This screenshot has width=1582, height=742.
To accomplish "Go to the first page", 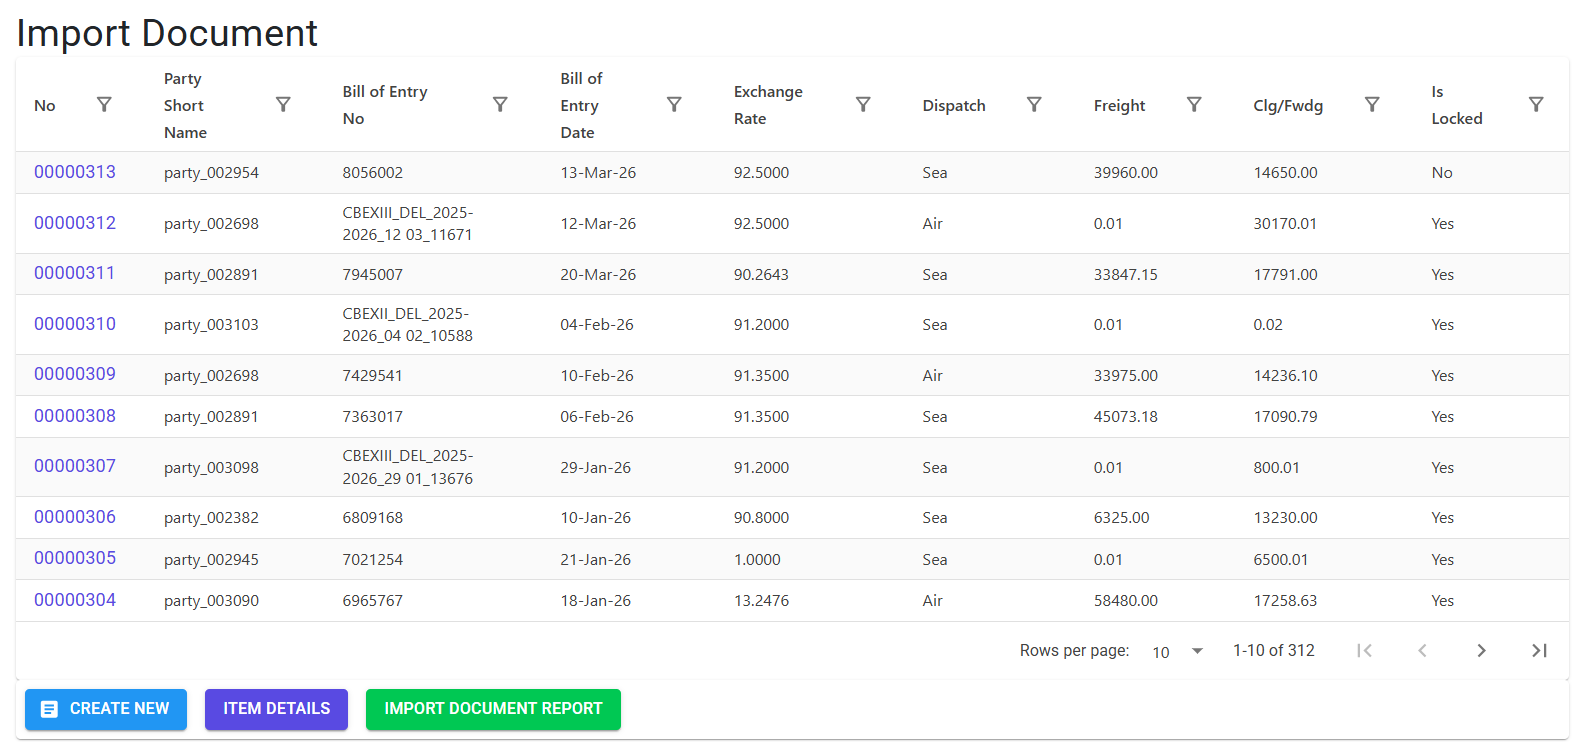I will pos(1364,651).
